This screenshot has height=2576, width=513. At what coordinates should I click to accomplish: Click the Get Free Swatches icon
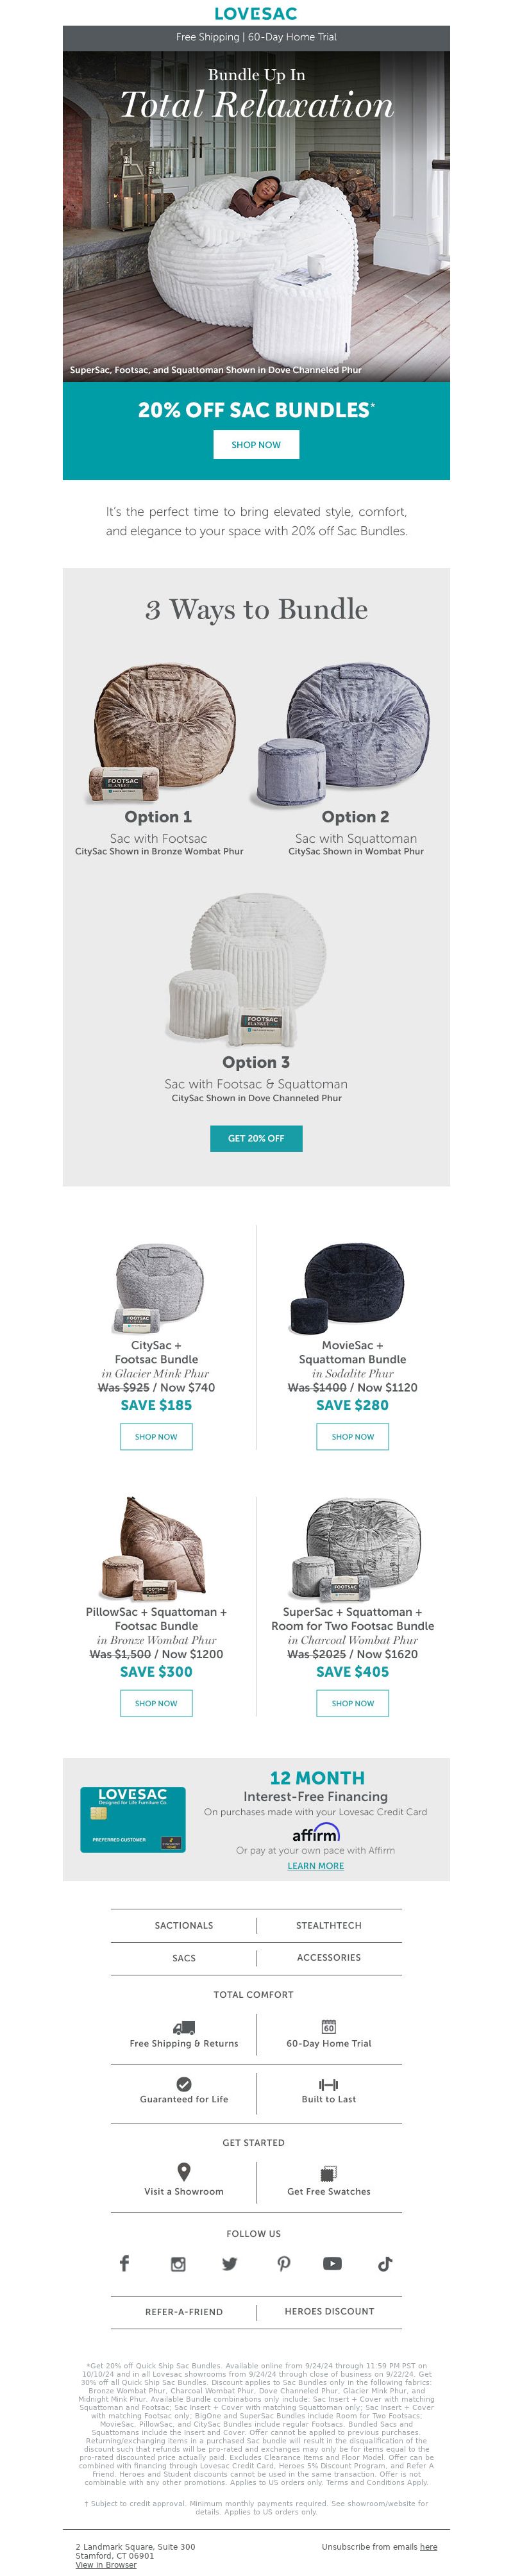click(x=328, y=2173)
